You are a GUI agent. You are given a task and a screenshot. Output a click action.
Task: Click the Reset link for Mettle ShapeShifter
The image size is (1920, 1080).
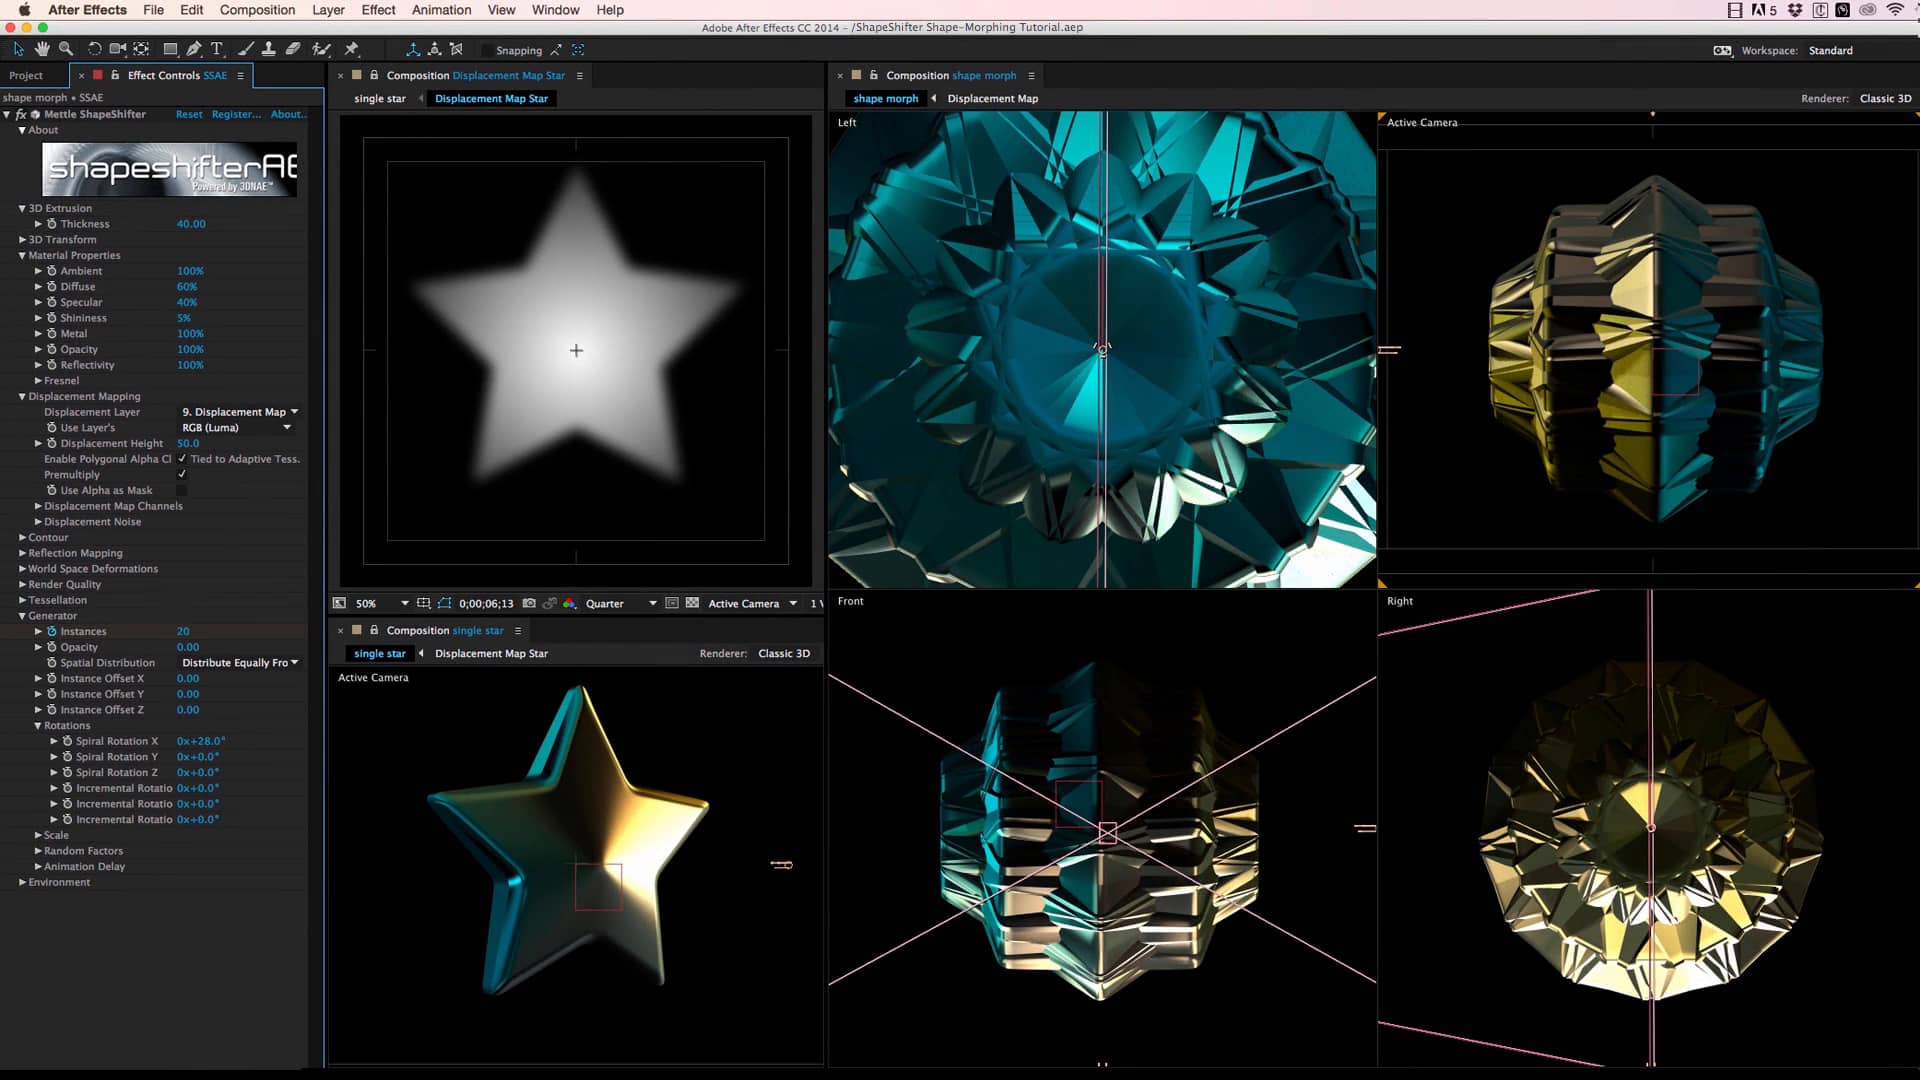(189, 114)
